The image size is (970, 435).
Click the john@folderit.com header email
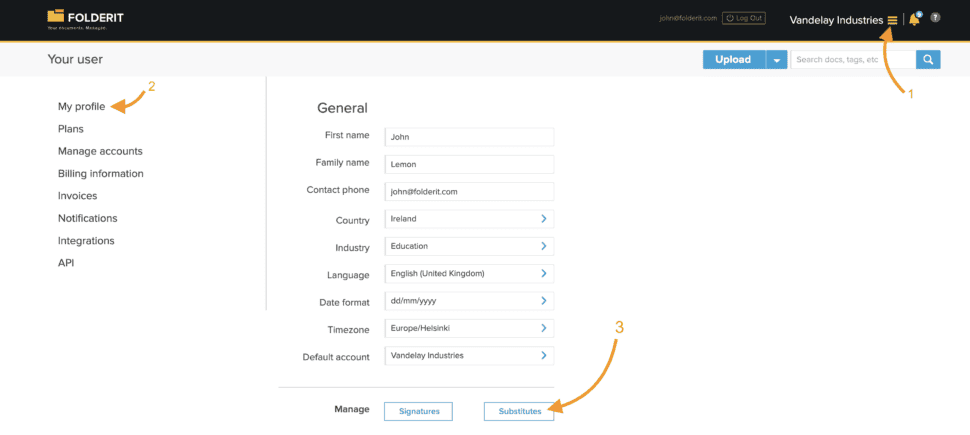[689, 18]
